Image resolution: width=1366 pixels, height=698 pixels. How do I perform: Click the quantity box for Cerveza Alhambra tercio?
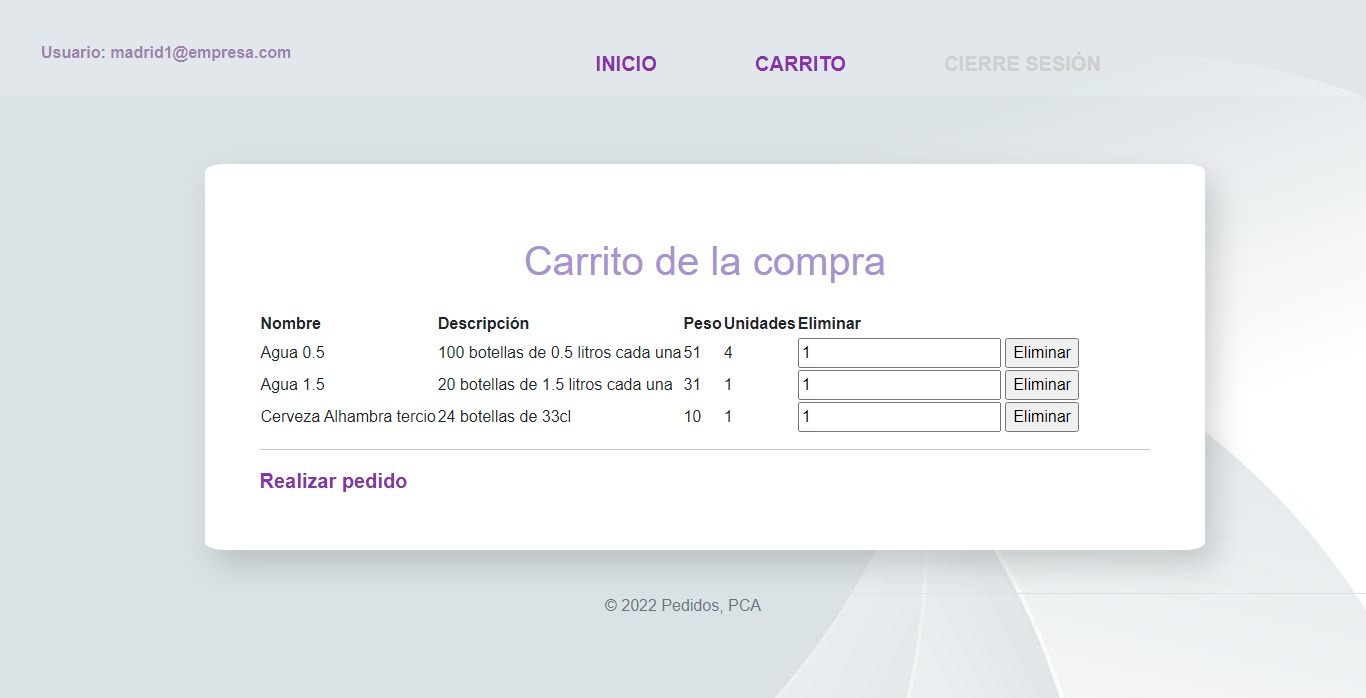coord(898,416)
